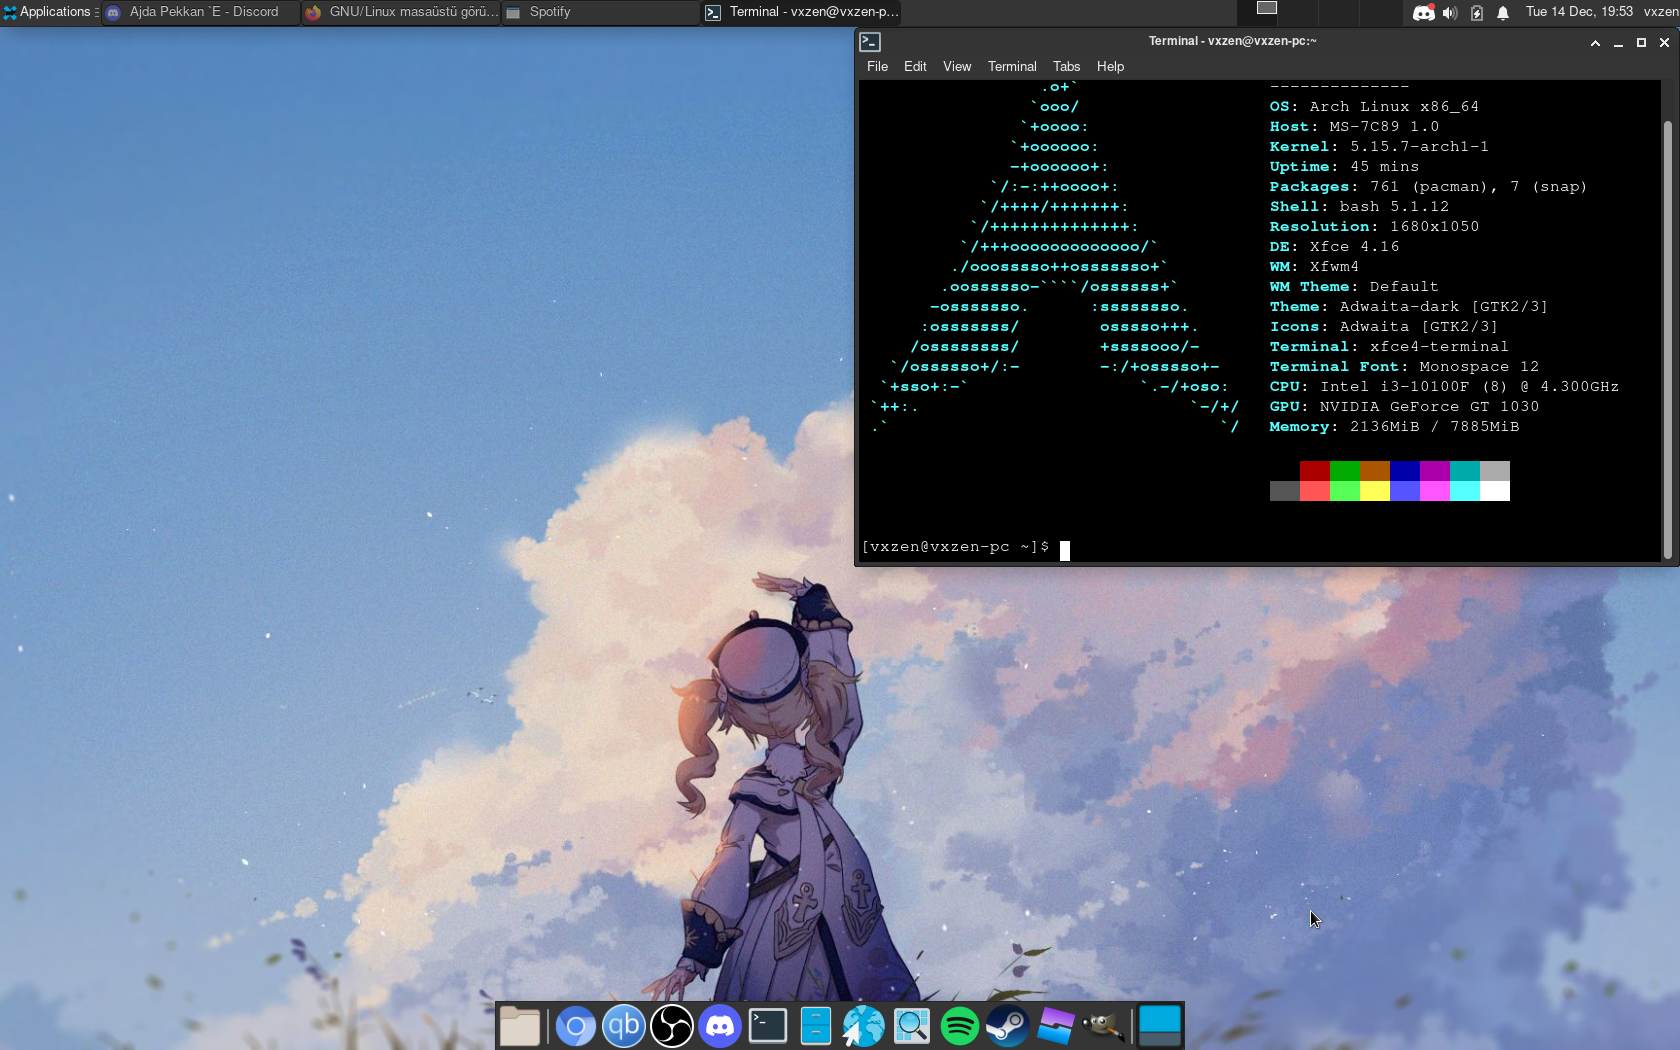Click the WM value 'Xfwm4'
This screenshot has height=1050, width=1680.
[1334, 267]
